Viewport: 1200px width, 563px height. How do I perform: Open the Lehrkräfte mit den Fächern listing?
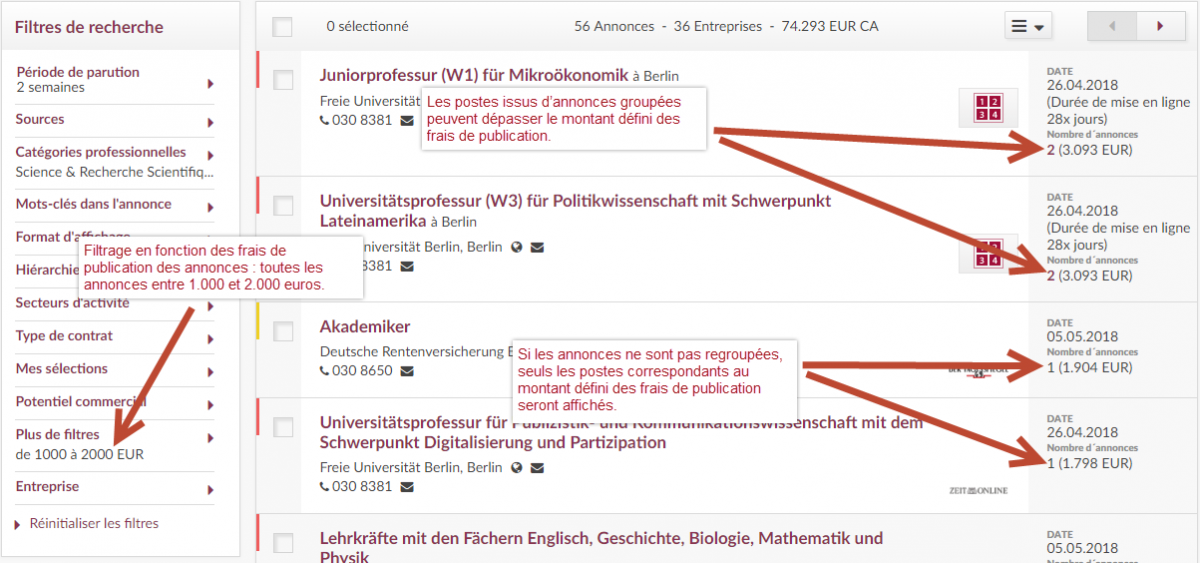pyautogui.click(x=601, y=546)
